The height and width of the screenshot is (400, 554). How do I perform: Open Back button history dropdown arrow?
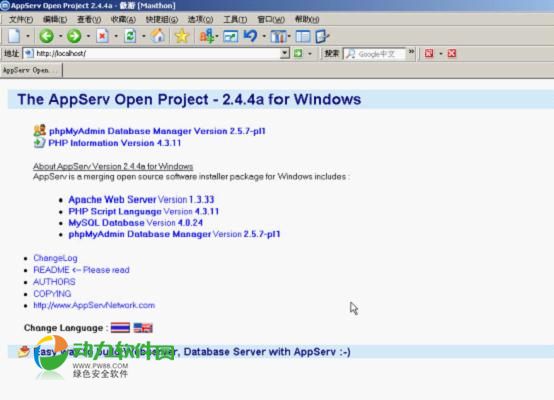point(60,36)
